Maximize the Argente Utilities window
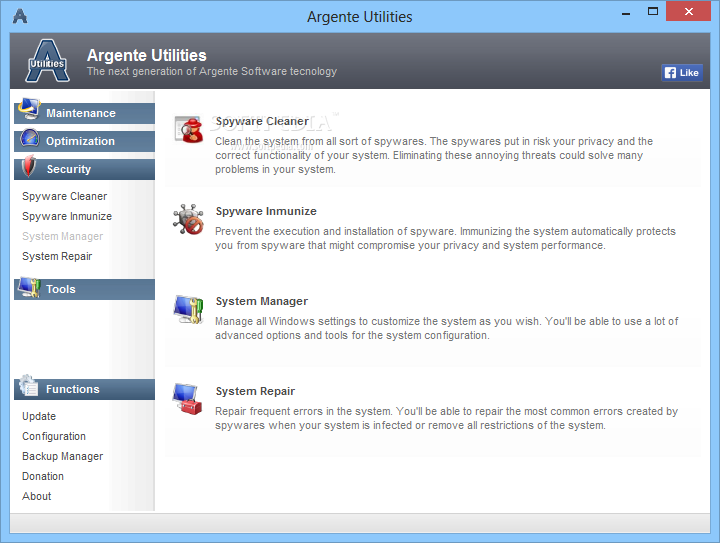This screenshot has height=543, width=720. [652, 11]
